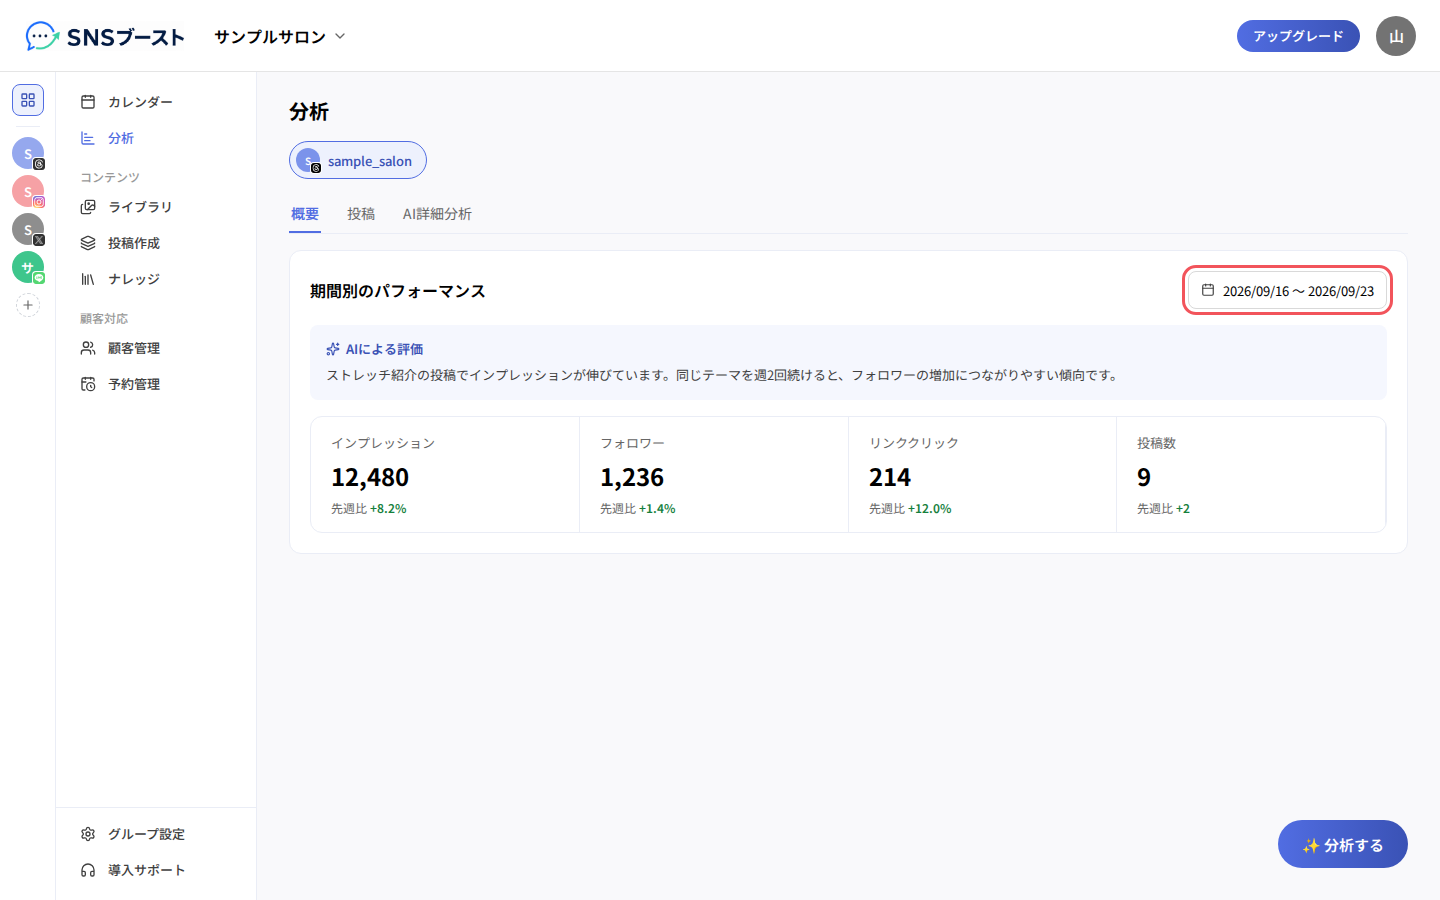The width and height of the screenshot is (1440, 900).
Task: Open 顧客管理 in the sidebar
Action: point(156,348)
